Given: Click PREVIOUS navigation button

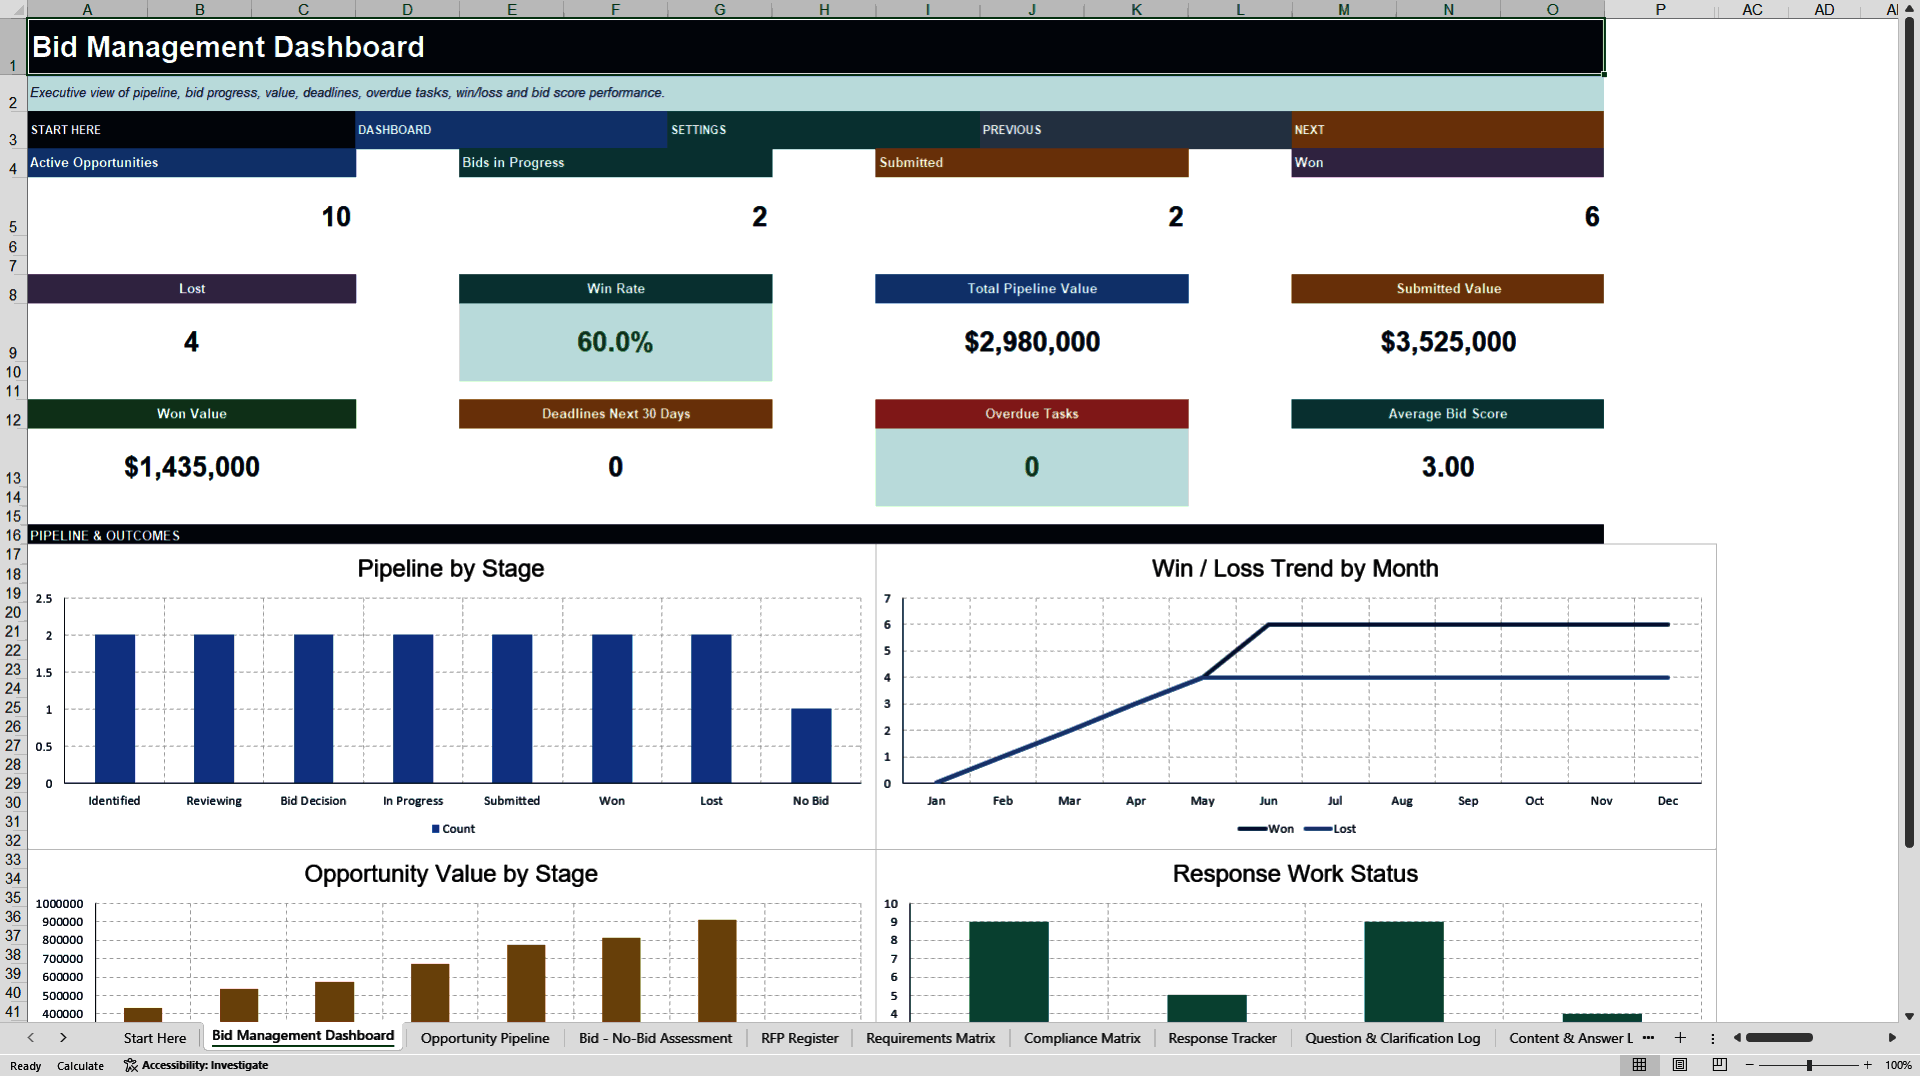Looking at the screenshot, I should 1135,130.
